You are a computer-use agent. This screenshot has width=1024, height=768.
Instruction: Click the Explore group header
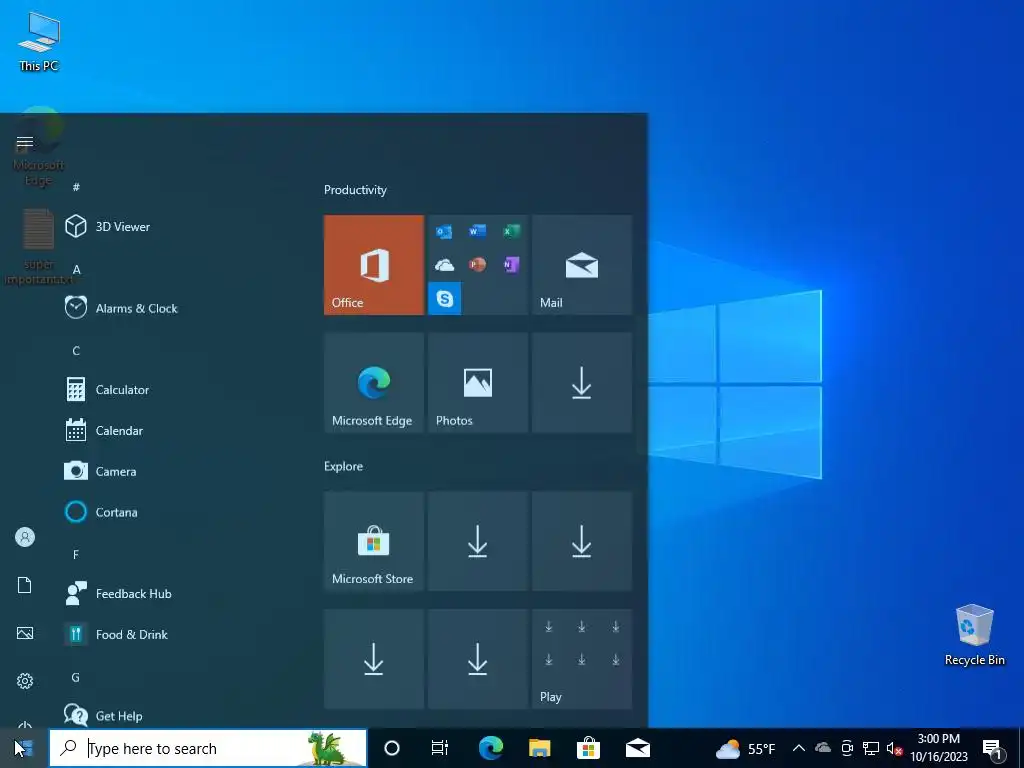coord(344,466)
